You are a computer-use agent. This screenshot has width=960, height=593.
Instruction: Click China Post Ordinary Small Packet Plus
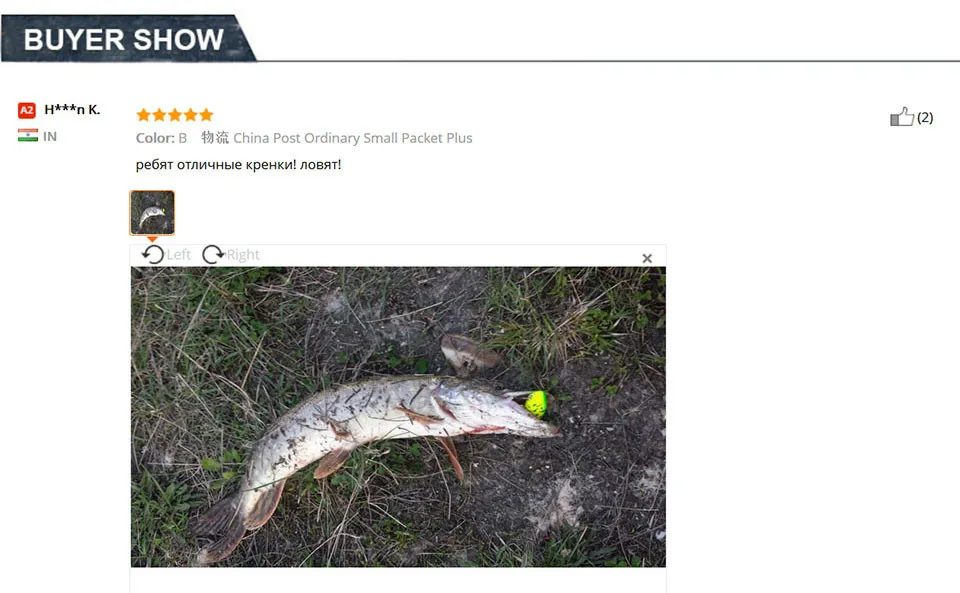coord(353,138)
